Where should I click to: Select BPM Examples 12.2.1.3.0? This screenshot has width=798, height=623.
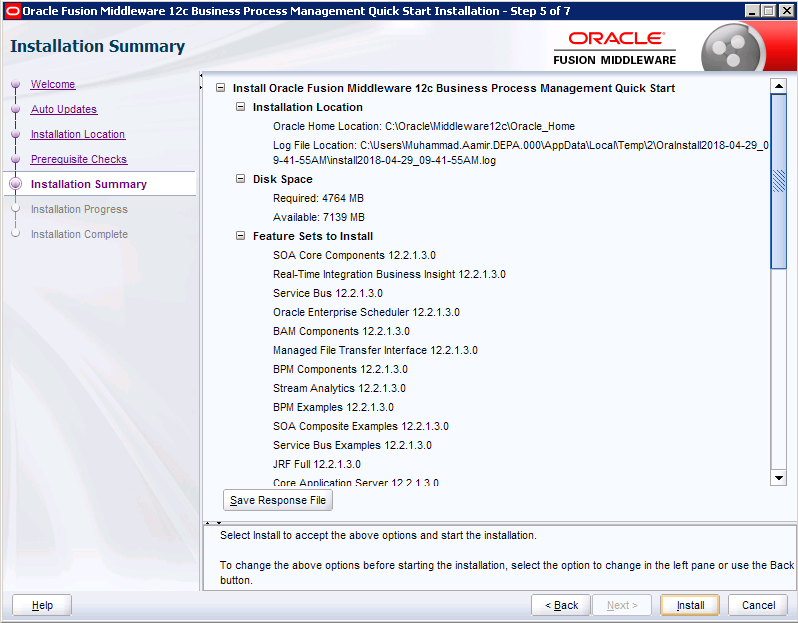click(x=333, y=407)
